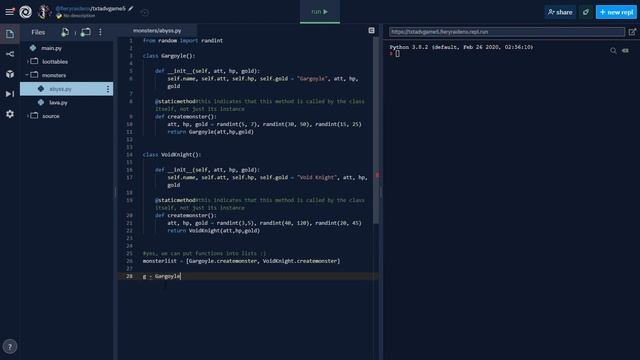Click the invite link chain icon

click(x=586, y=12)
